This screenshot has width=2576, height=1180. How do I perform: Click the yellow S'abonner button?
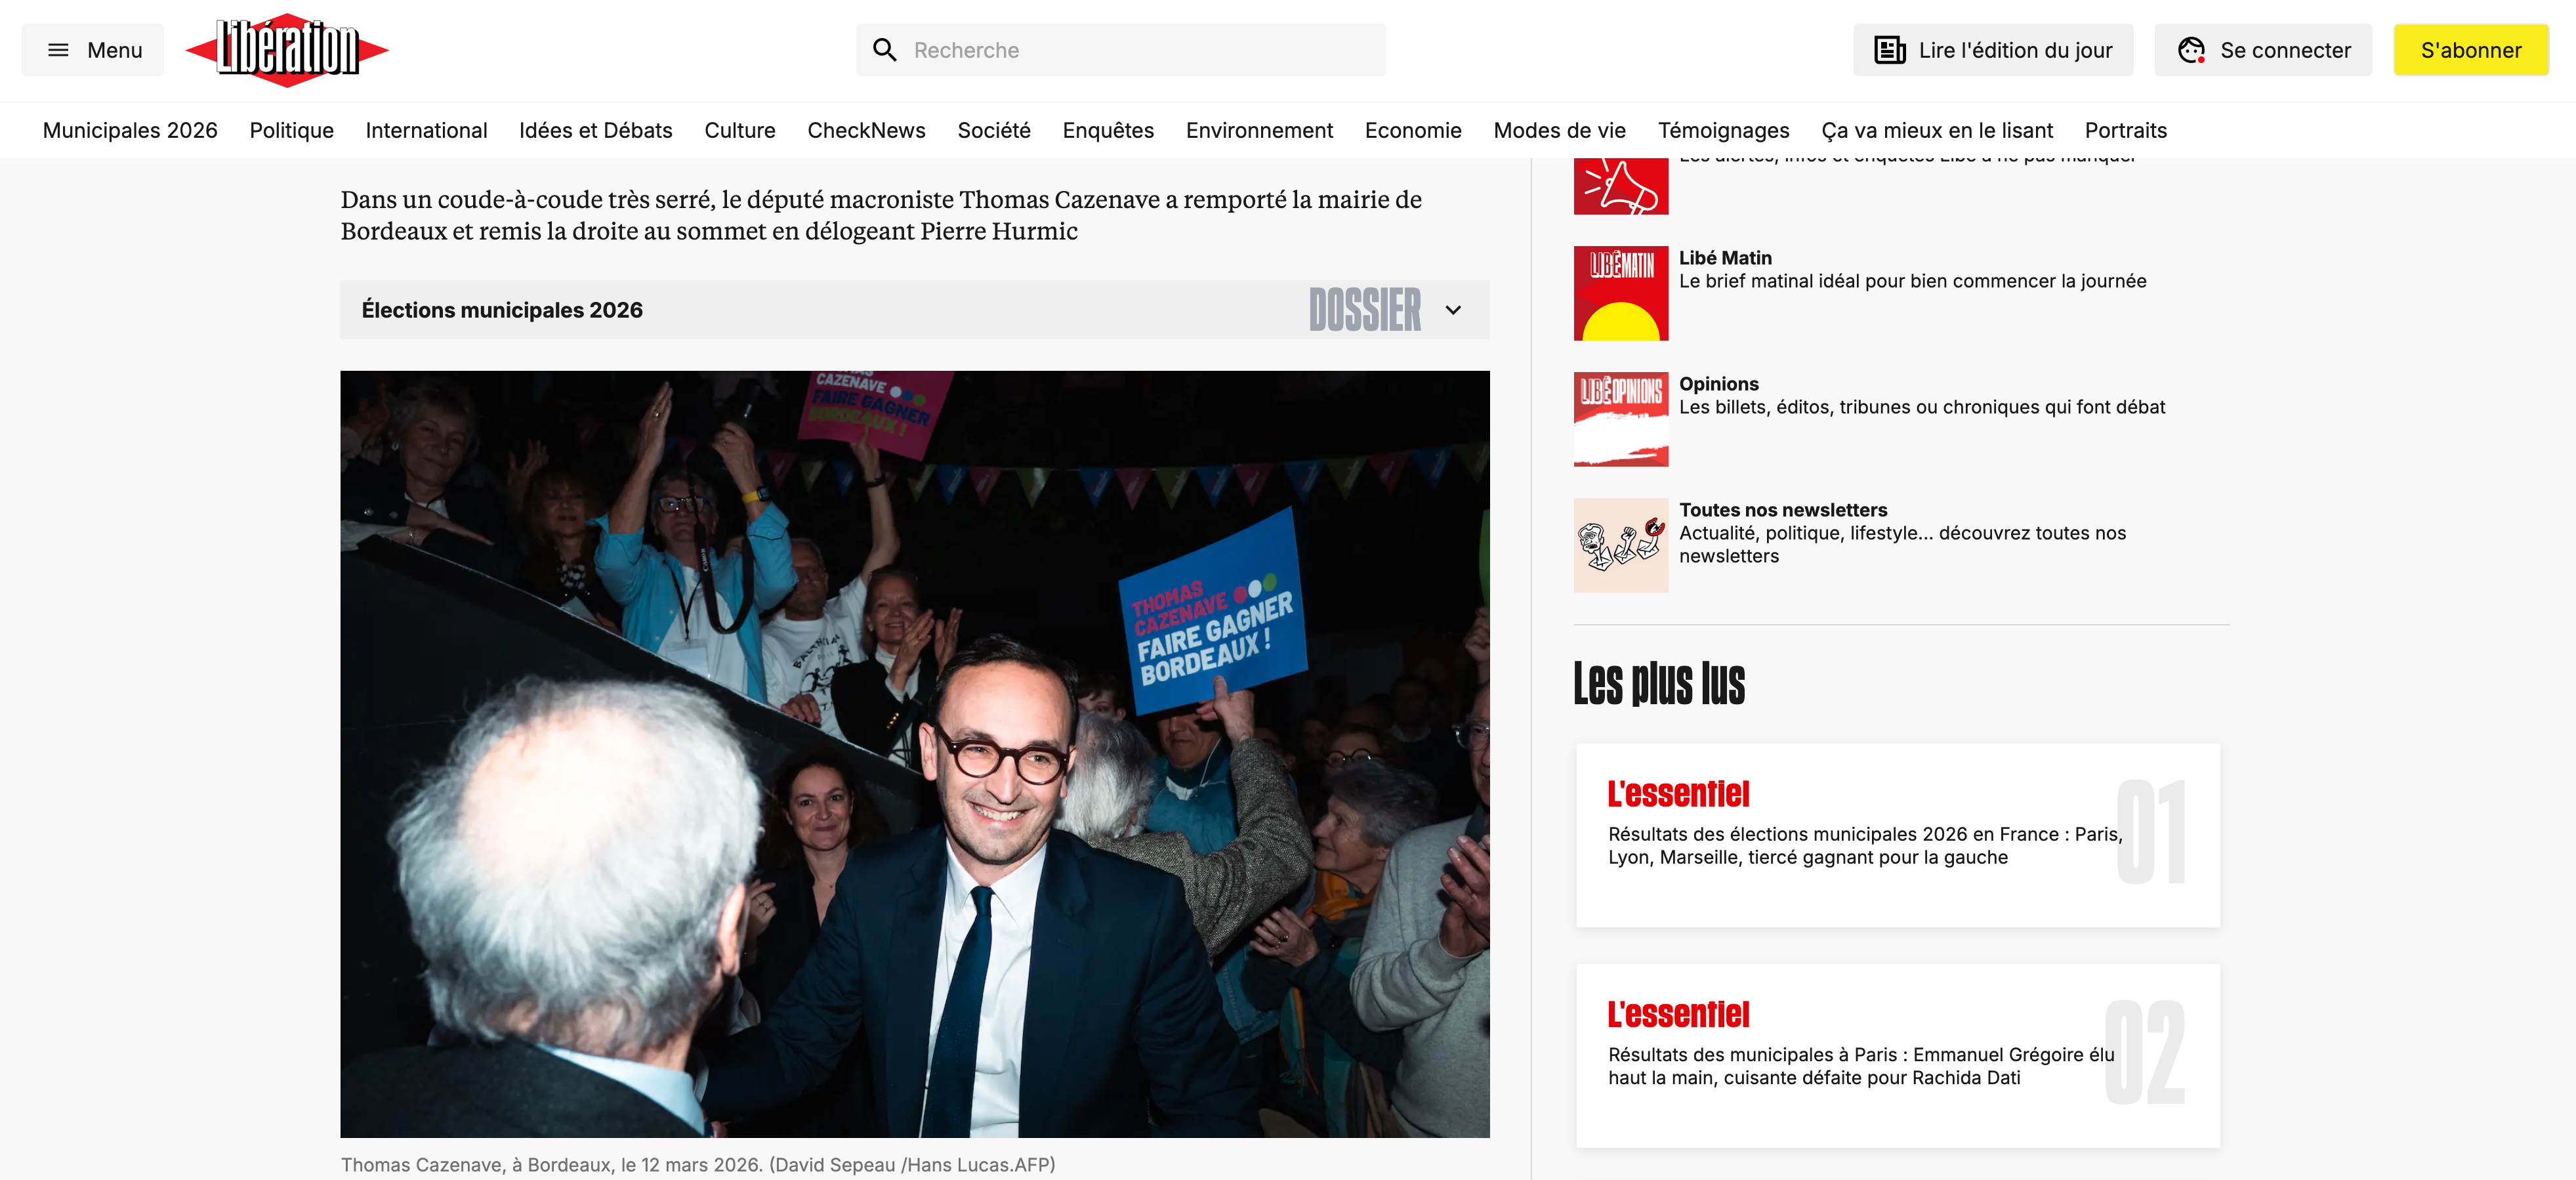(2470, 50)
